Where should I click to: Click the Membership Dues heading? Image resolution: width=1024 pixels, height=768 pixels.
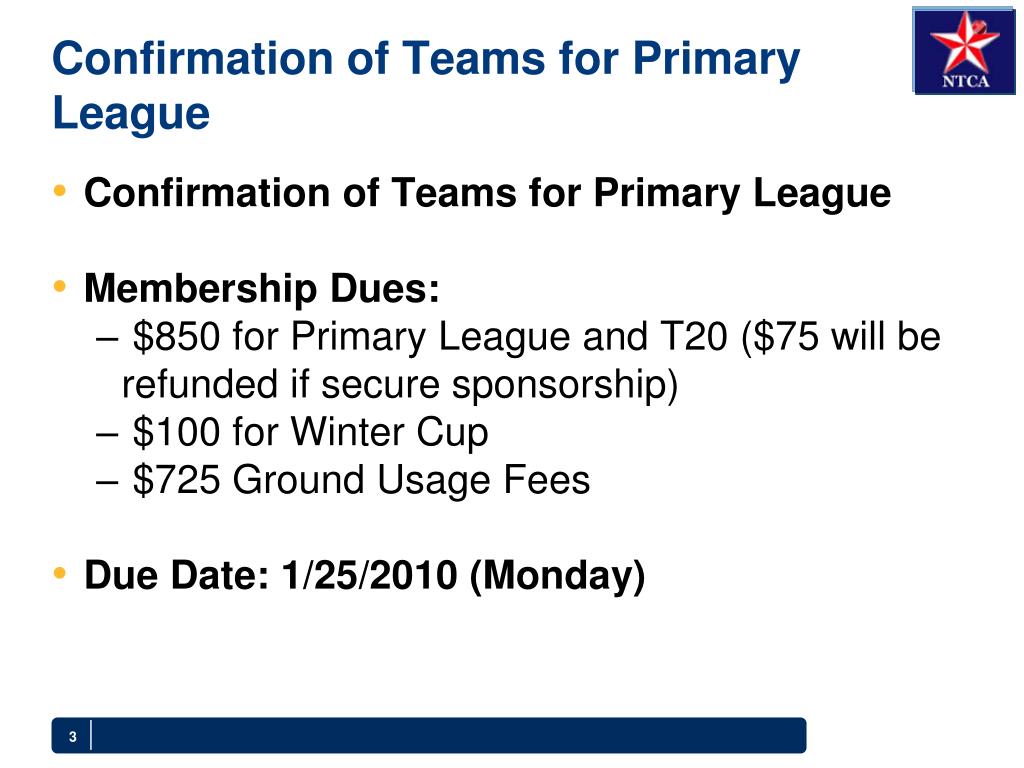[x=262, y=288]
